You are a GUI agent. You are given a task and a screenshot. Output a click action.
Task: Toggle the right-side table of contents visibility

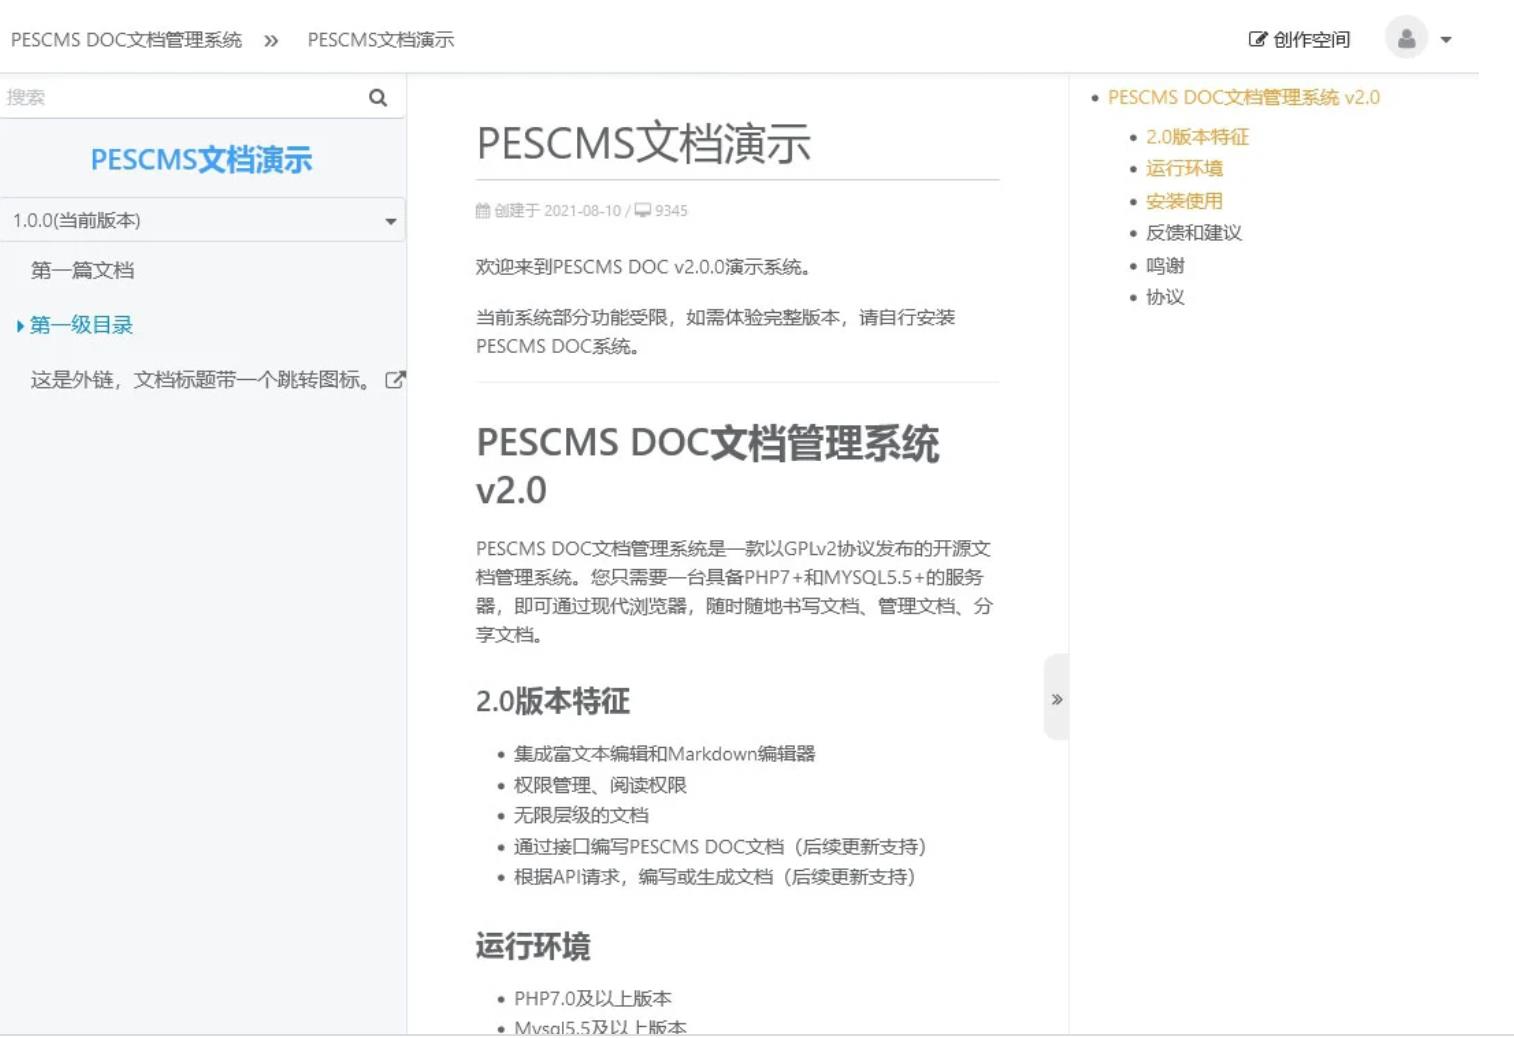(1056, 699)
